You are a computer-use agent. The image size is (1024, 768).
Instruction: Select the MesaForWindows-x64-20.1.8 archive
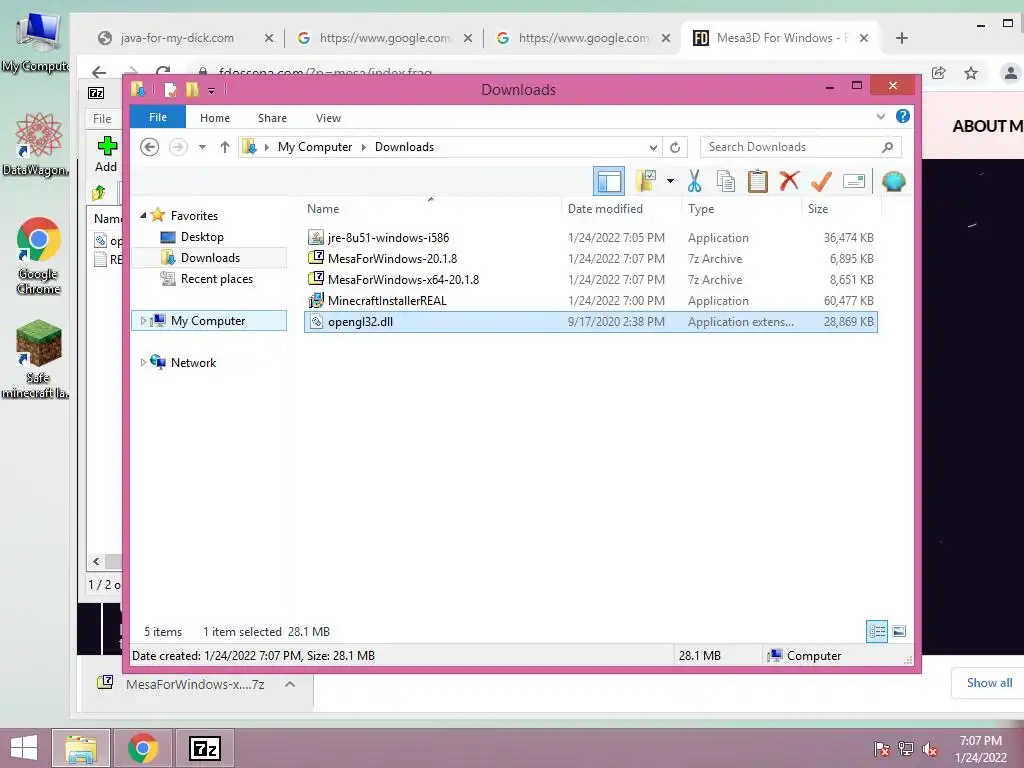(590, 280)
